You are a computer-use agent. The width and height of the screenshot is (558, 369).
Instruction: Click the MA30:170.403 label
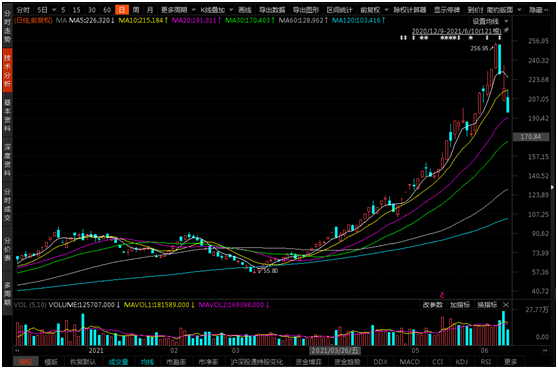click(x=250, y=21)
